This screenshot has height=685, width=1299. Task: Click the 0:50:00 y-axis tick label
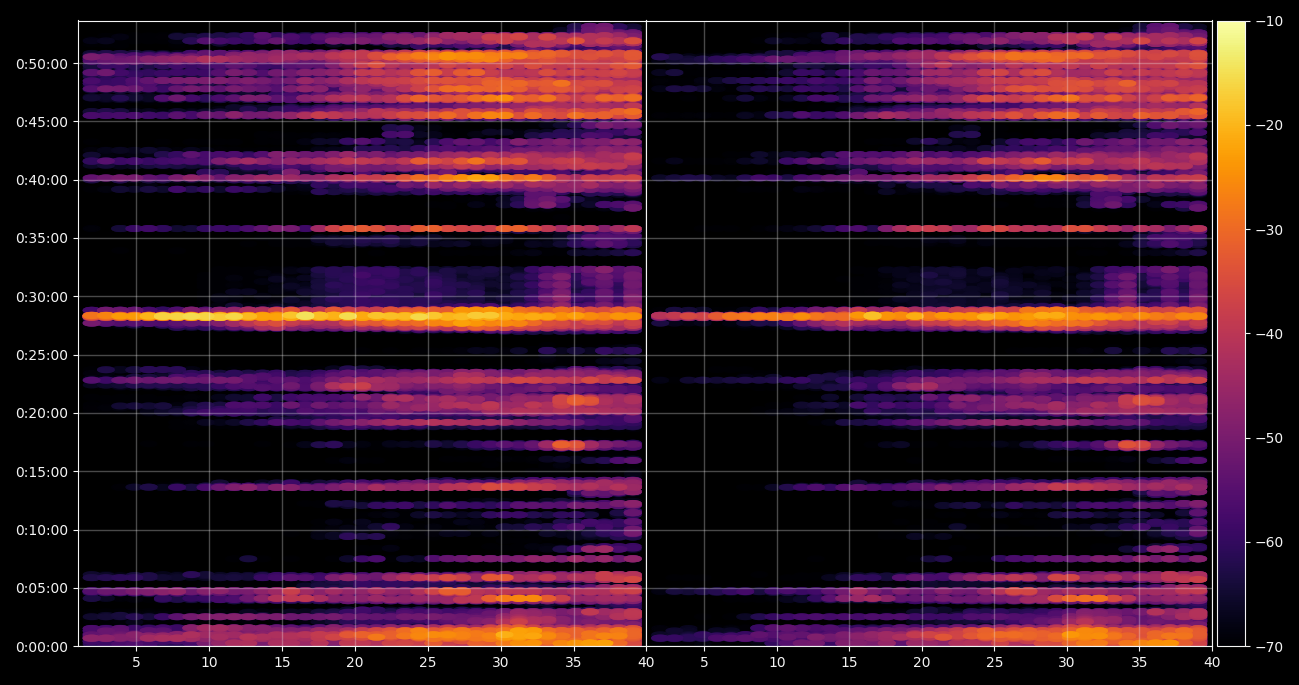(42, 64)
